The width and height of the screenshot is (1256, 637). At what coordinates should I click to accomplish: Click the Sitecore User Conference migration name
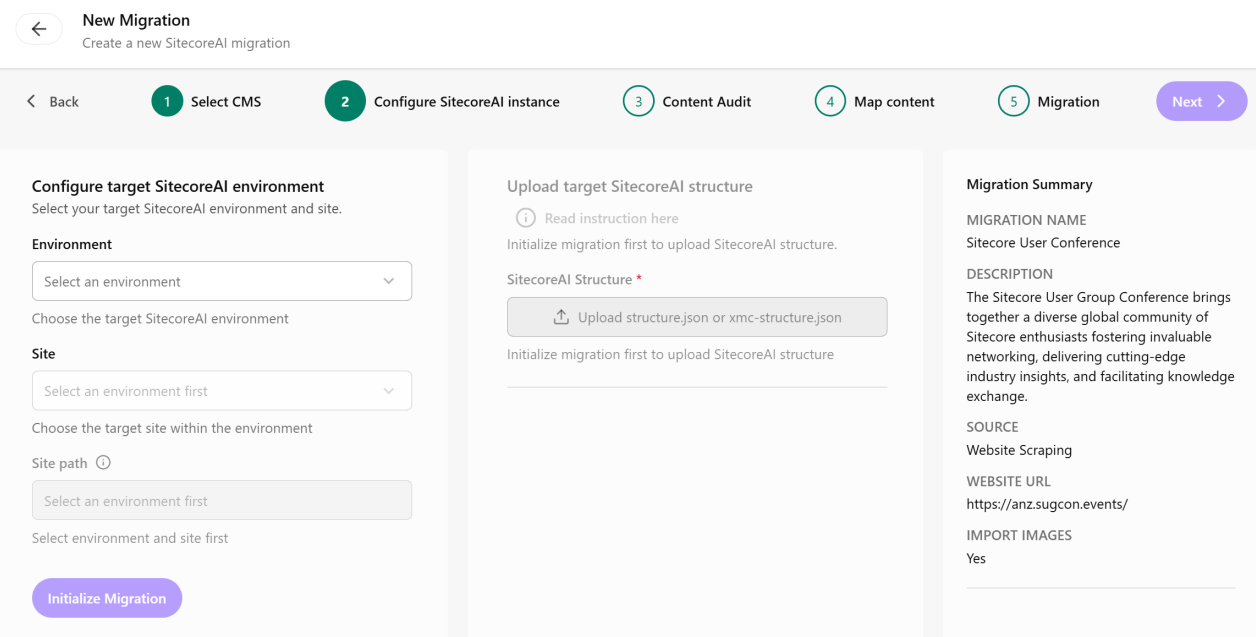[x=1043, y=242]
